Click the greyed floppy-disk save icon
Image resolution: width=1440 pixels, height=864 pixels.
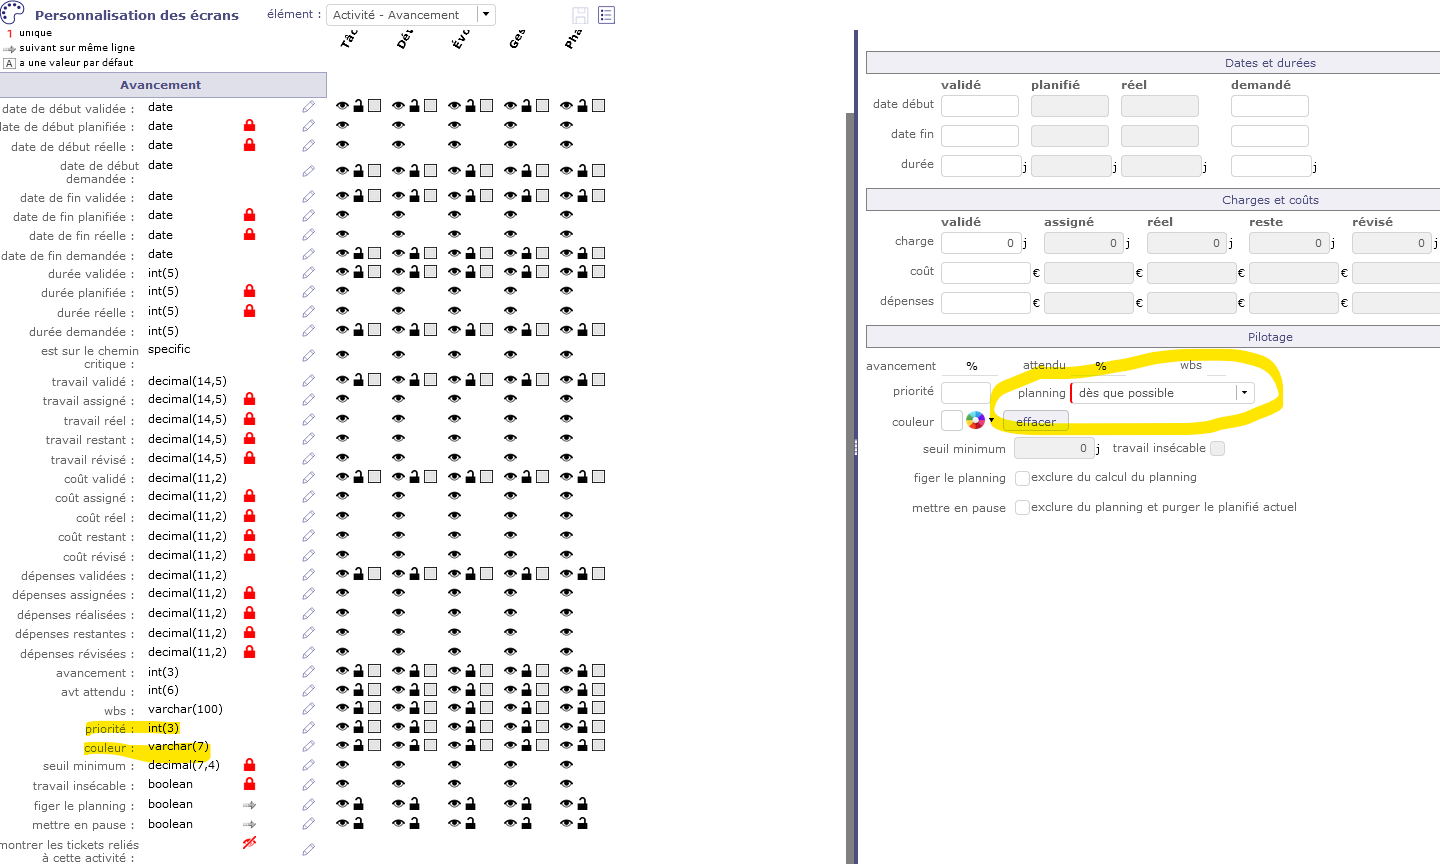580,15
